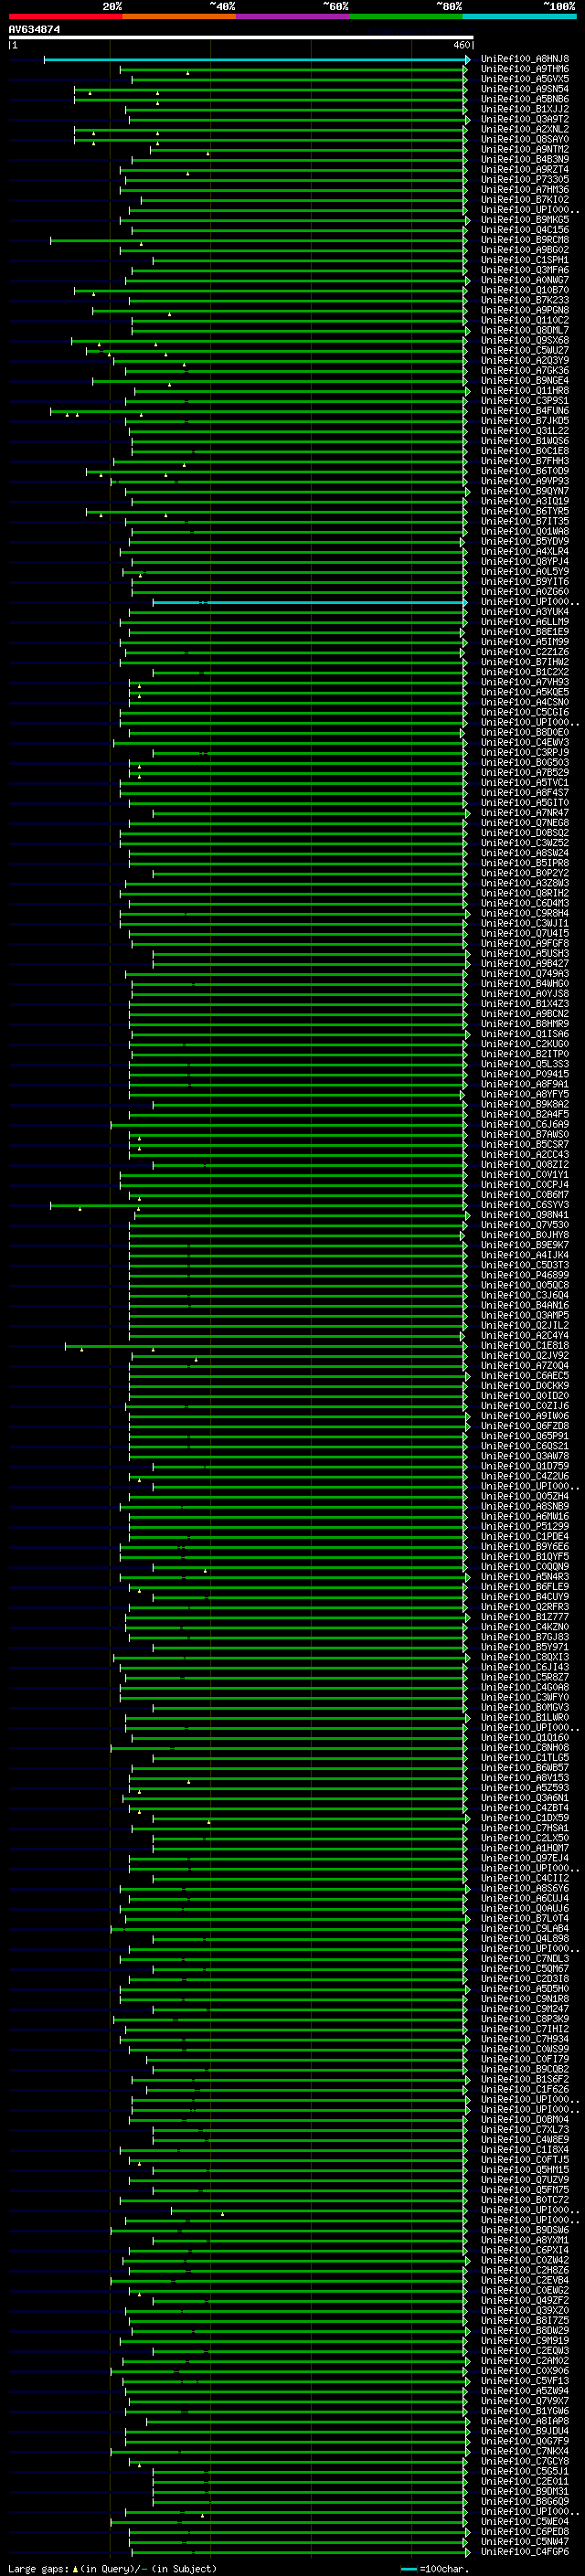The width and height of the screenshot is (585, 2576).
Task: Click the white query sequence bar
Action: point(241,37)
